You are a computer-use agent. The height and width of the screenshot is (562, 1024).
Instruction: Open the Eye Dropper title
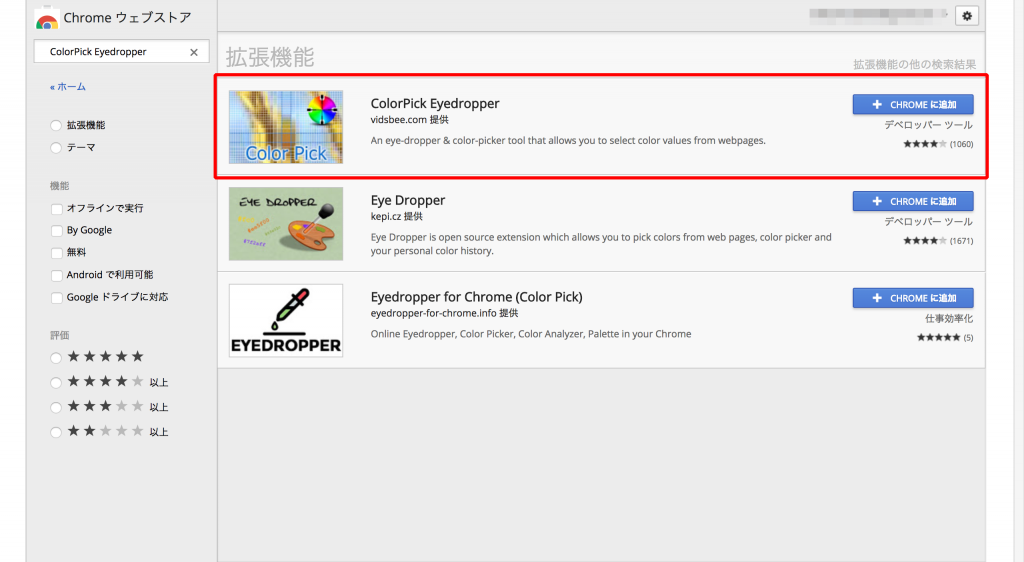(408, 200)
